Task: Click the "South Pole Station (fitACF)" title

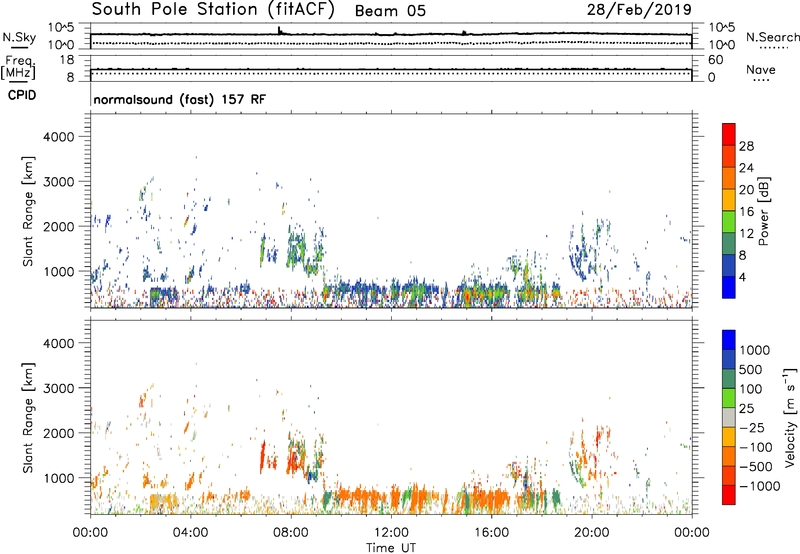Action: click(x=213, y=9)
